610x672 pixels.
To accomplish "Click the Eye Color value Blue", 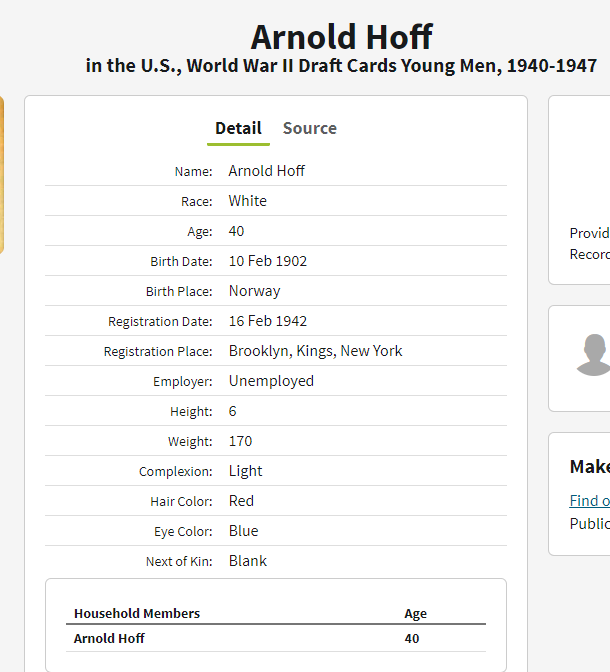I will click(x=243, y=531).
